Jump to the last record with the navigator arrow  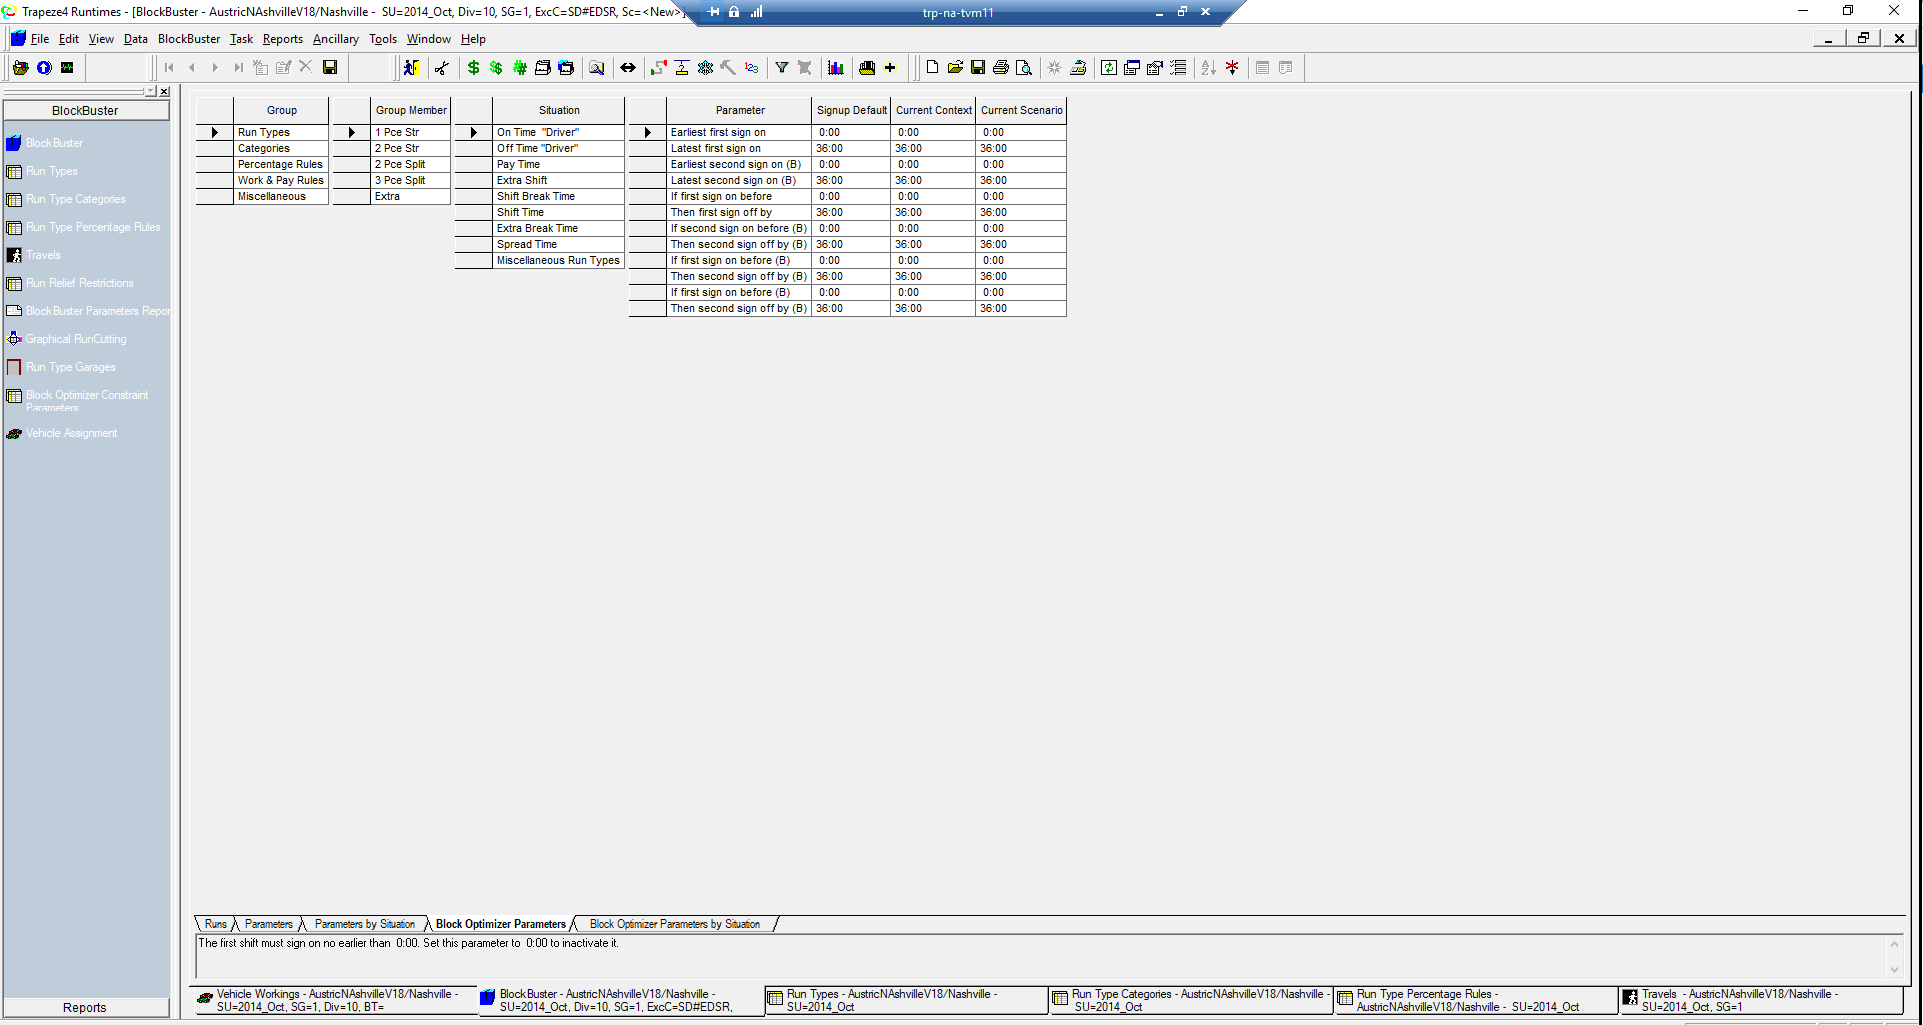(x=238, y=67)
